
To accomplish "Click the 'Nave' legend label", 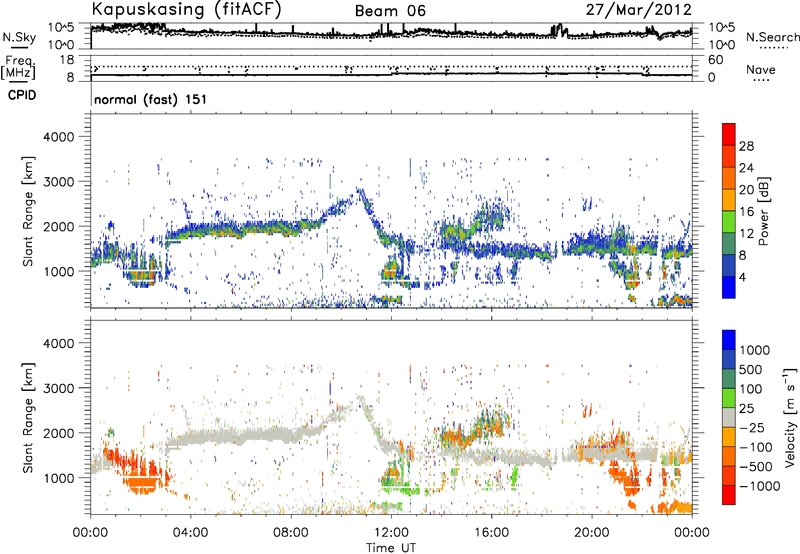I will [x=761, y=70].
